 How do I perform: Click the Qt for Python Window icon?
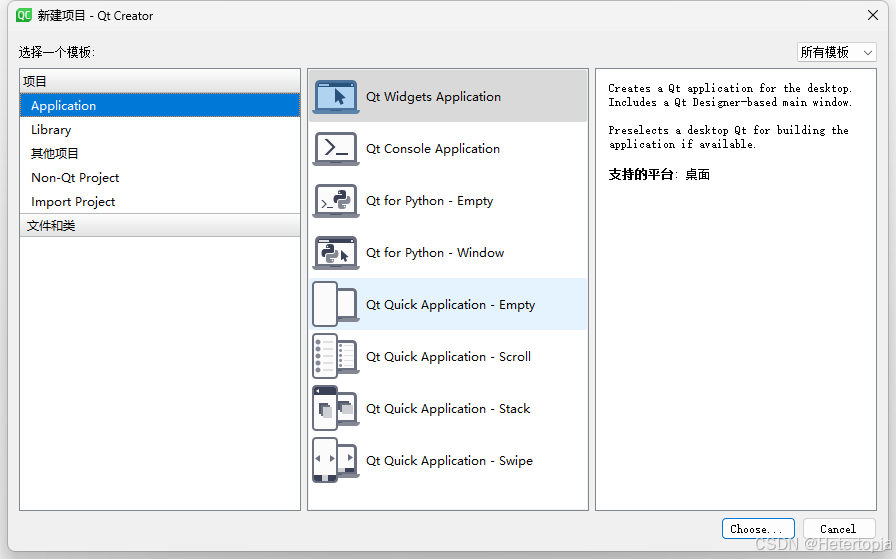click(336, 253)
